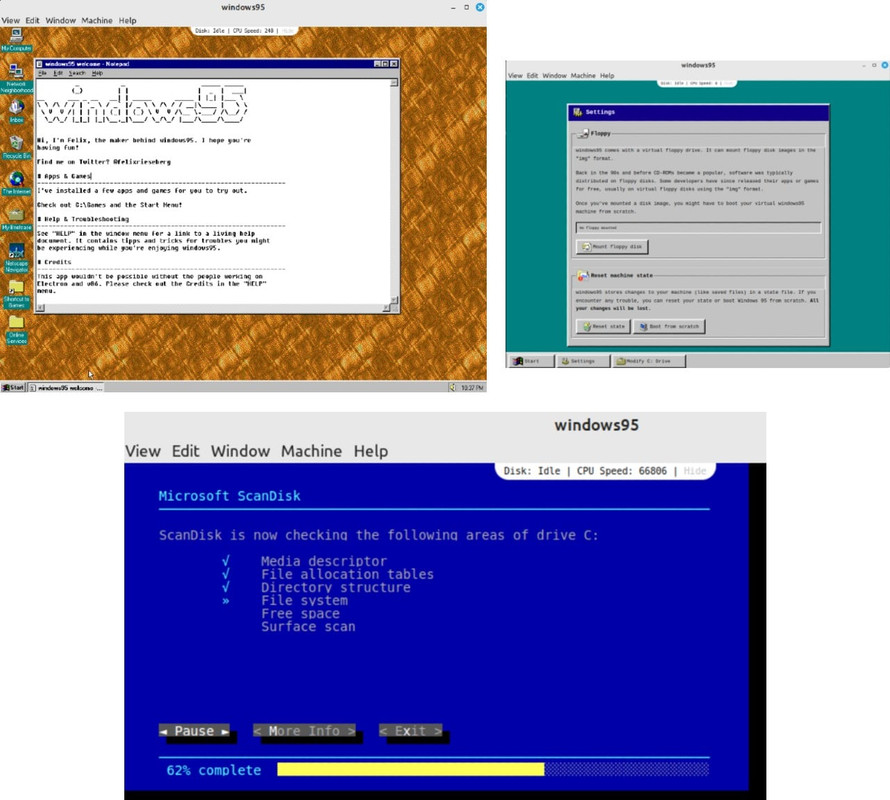Minimize the Notepad window

[x=377, y=64]
